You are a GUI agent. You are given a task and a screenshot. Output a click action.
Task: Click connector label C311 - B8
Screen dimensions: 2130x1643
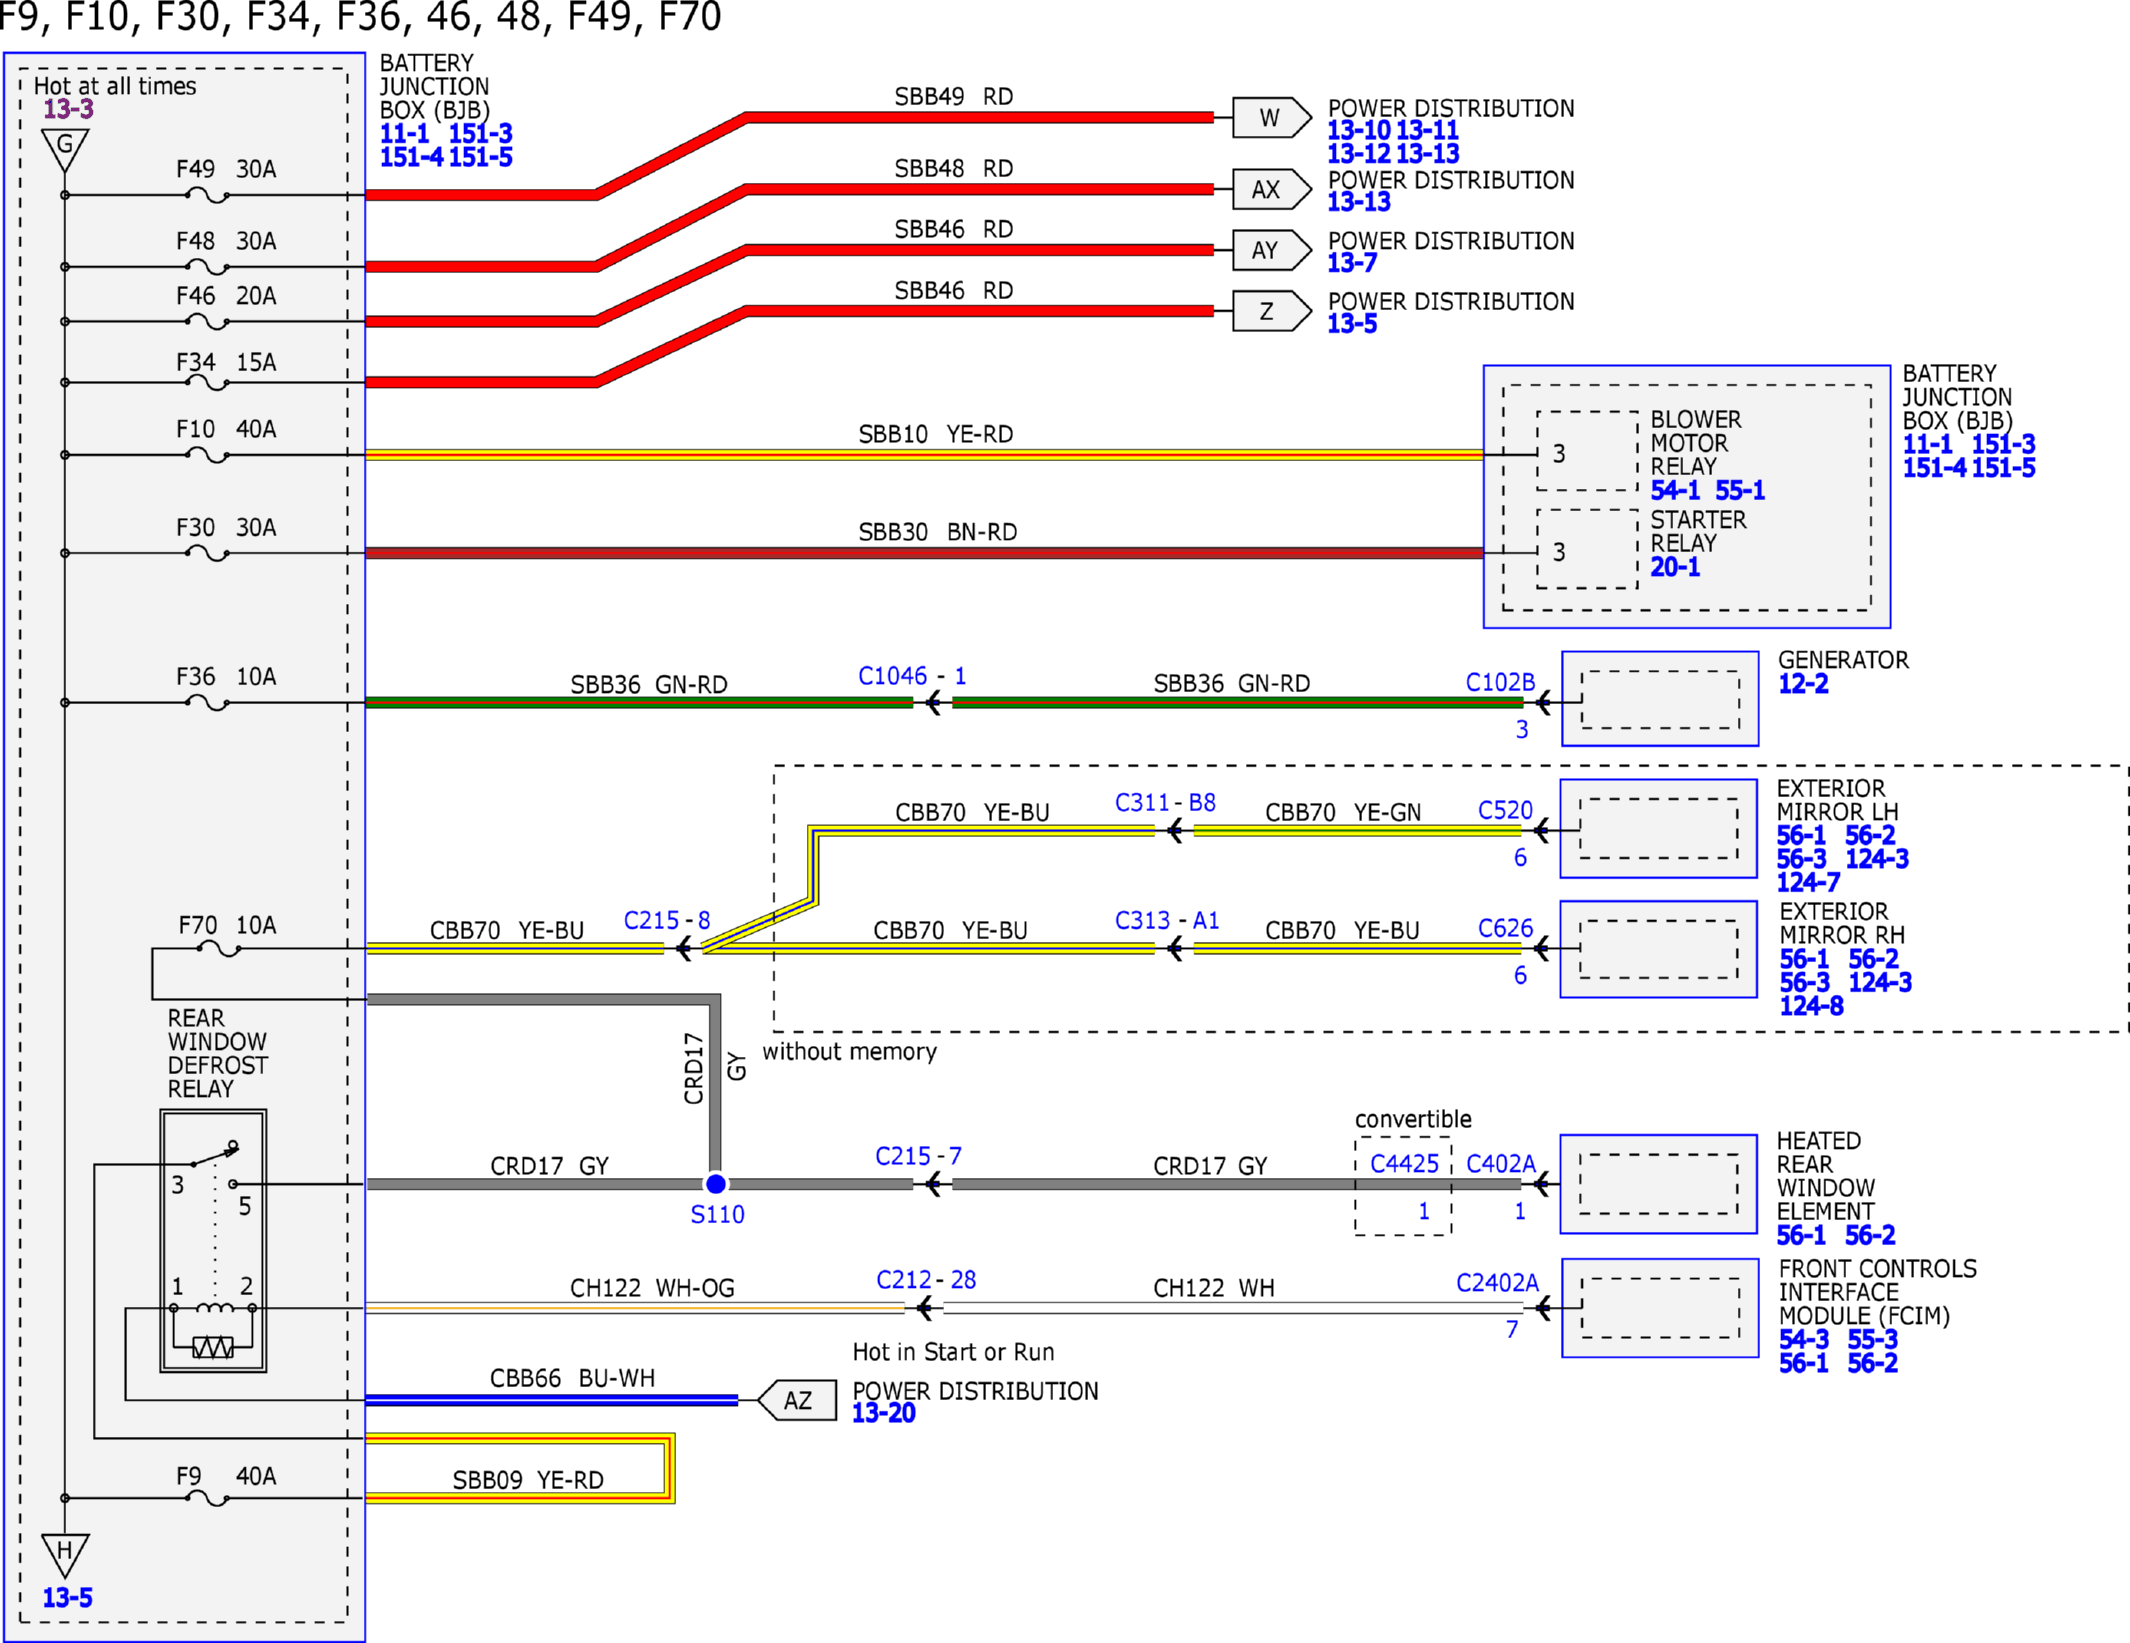[1165, 803]
